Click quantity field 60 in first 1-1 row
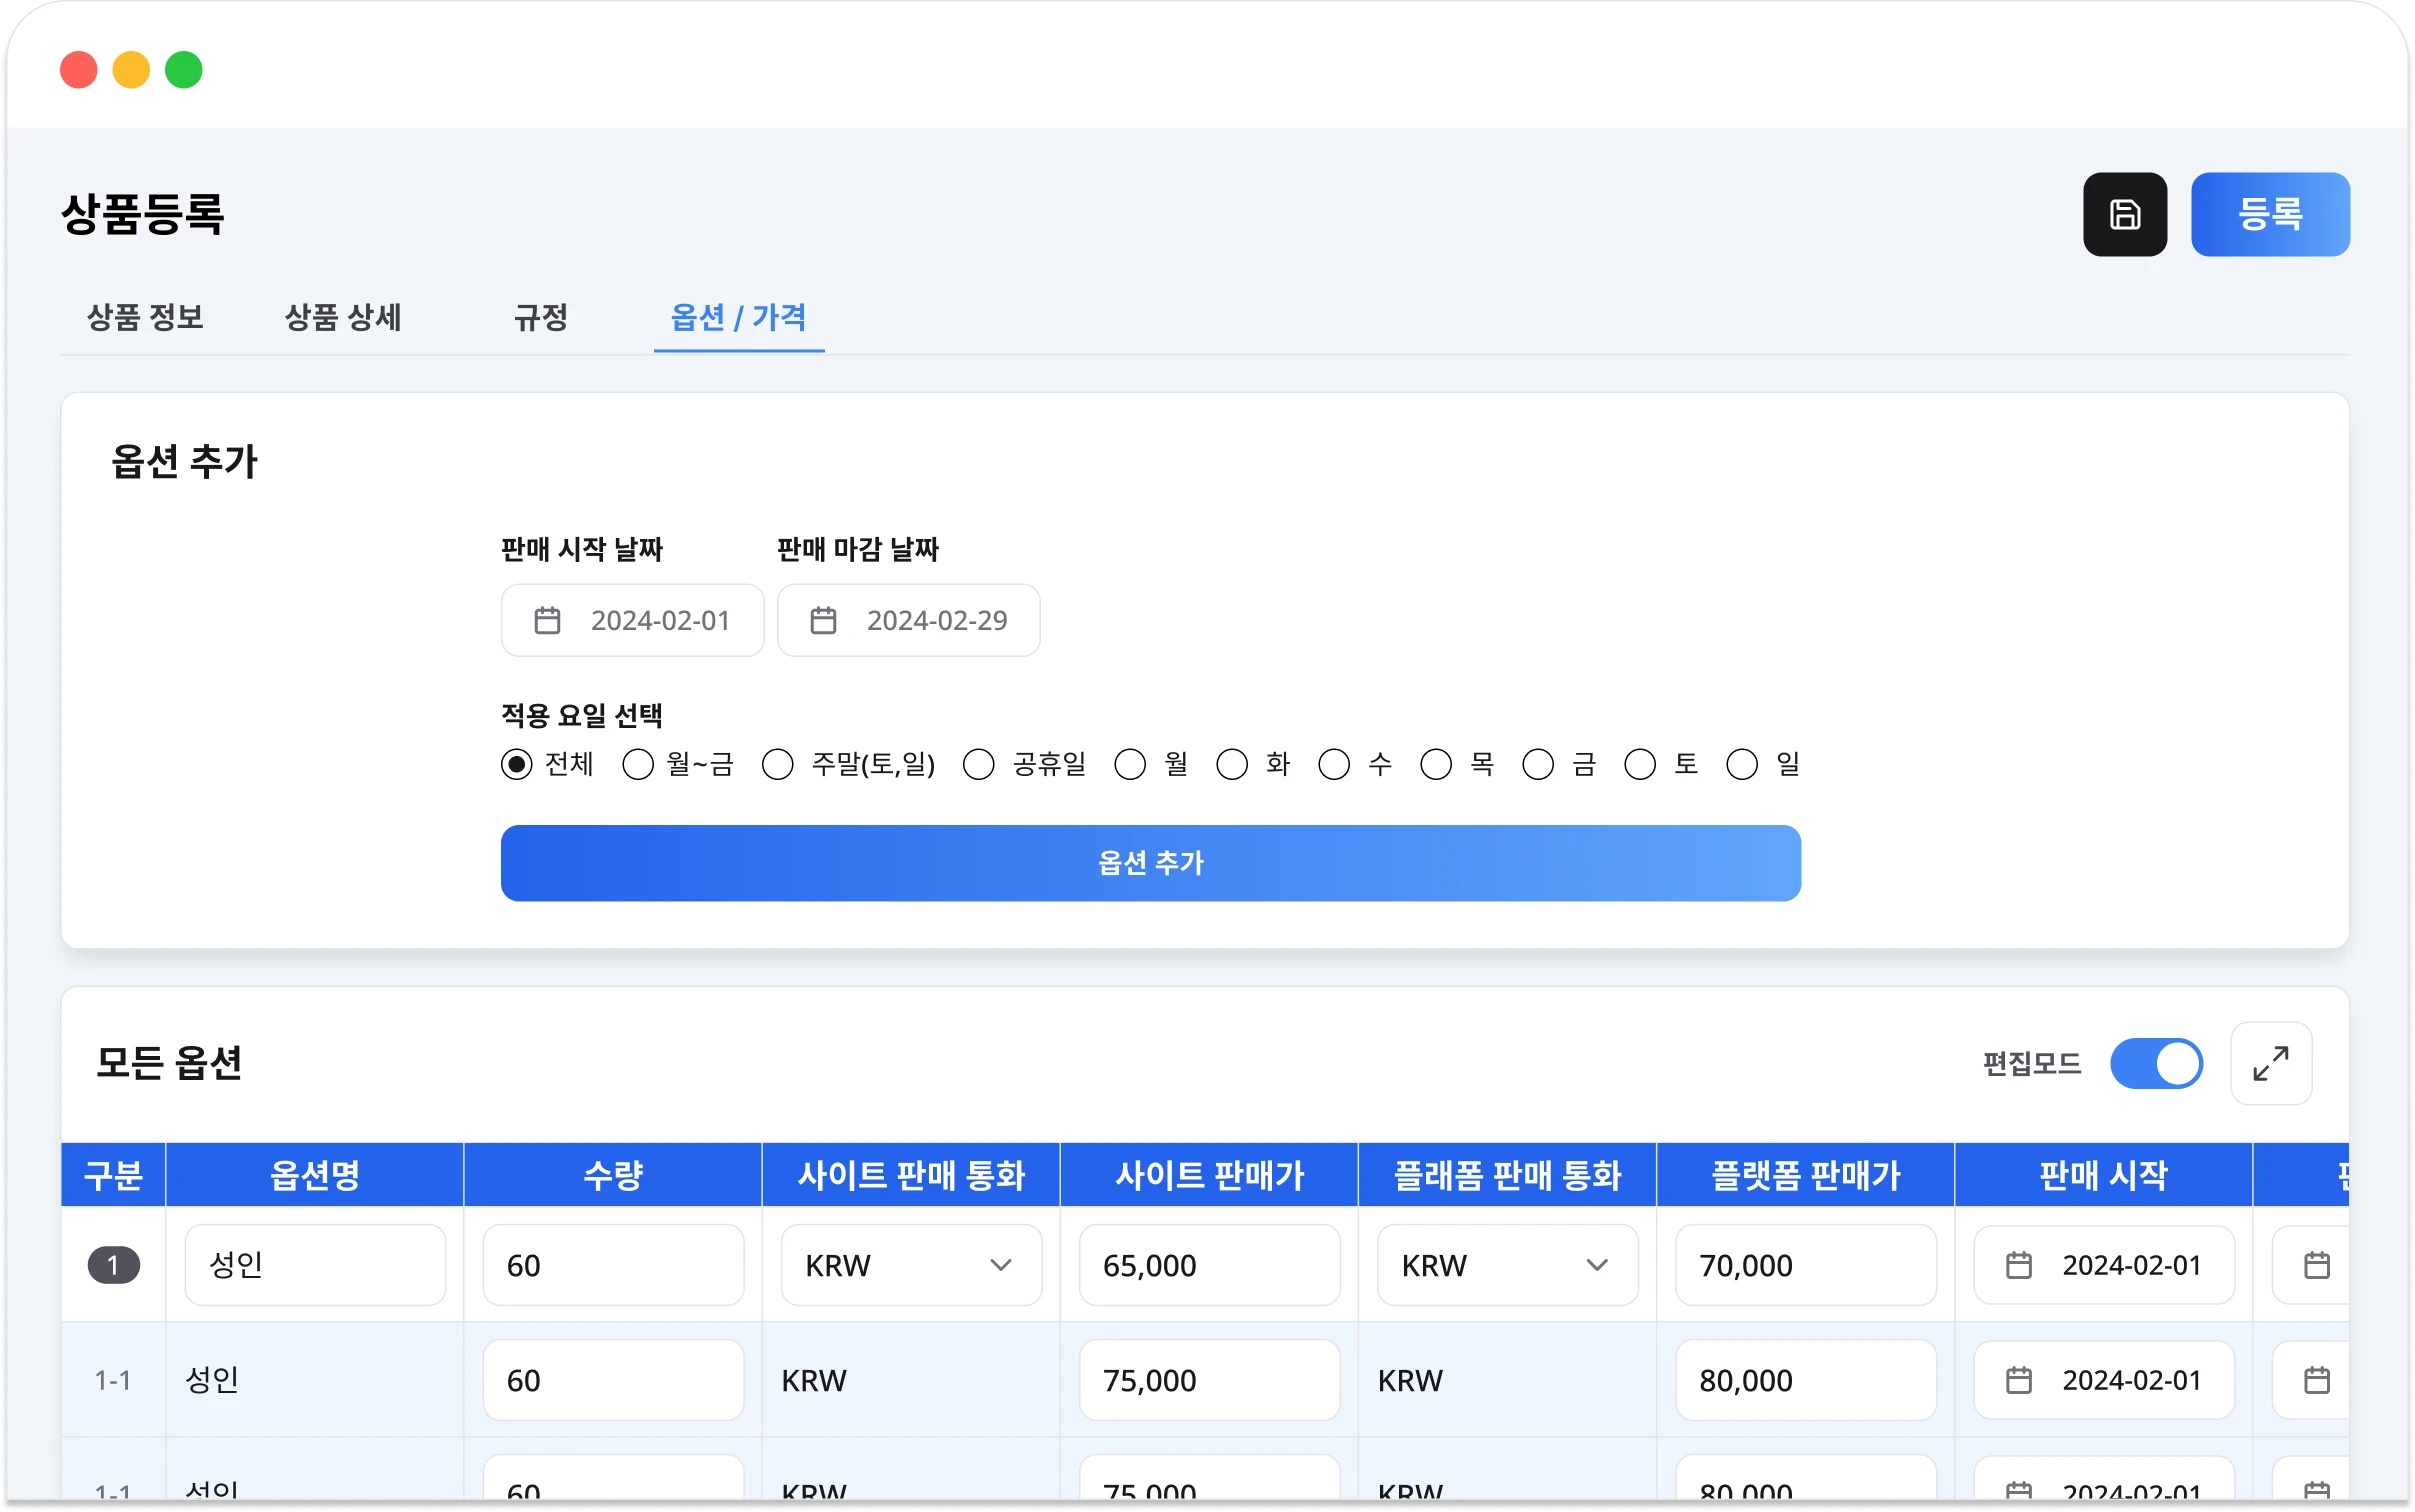This screenshot has width=2415, height=1512. pos(613,1380)
